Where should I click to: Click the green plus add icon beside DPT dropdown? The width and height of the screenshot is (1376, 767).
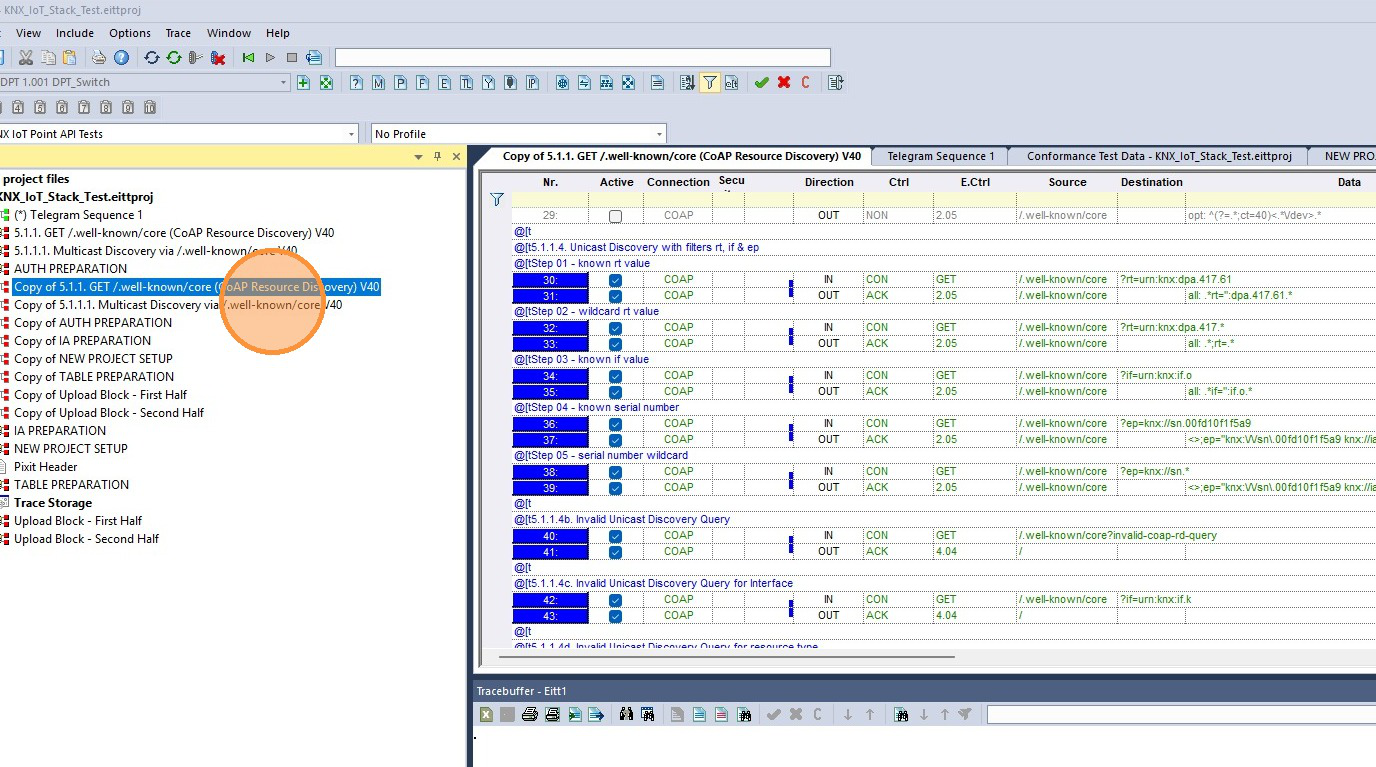[304, 83]
